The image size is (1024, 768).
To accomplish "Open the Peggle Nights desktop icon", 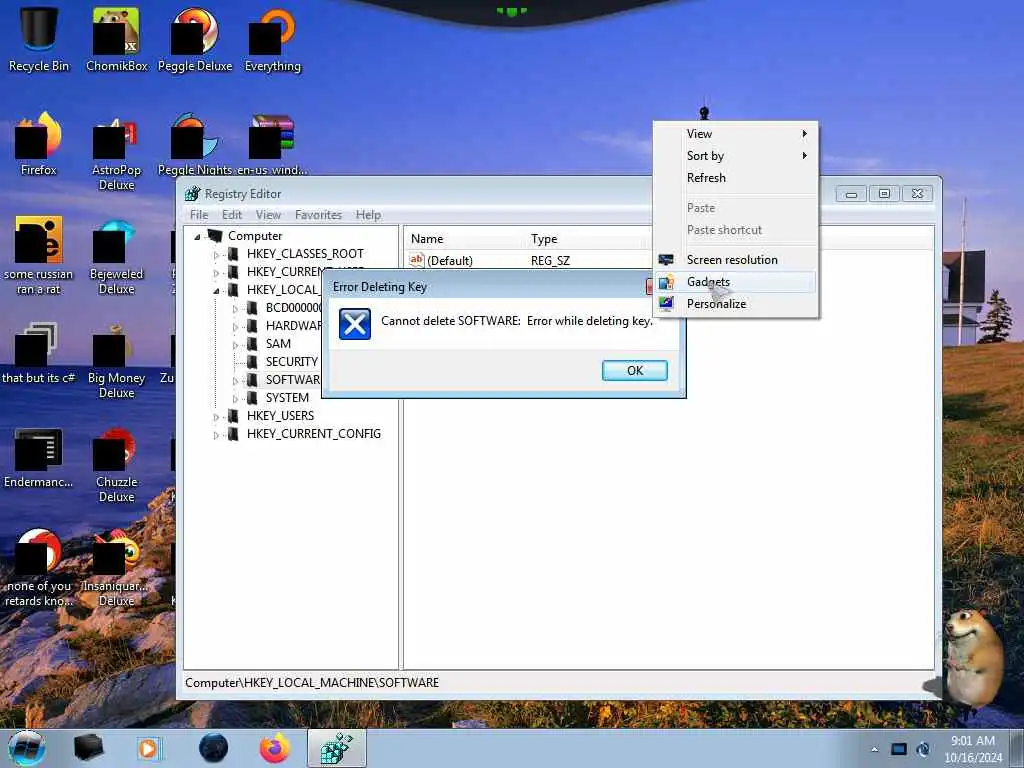I will (195, 144).
